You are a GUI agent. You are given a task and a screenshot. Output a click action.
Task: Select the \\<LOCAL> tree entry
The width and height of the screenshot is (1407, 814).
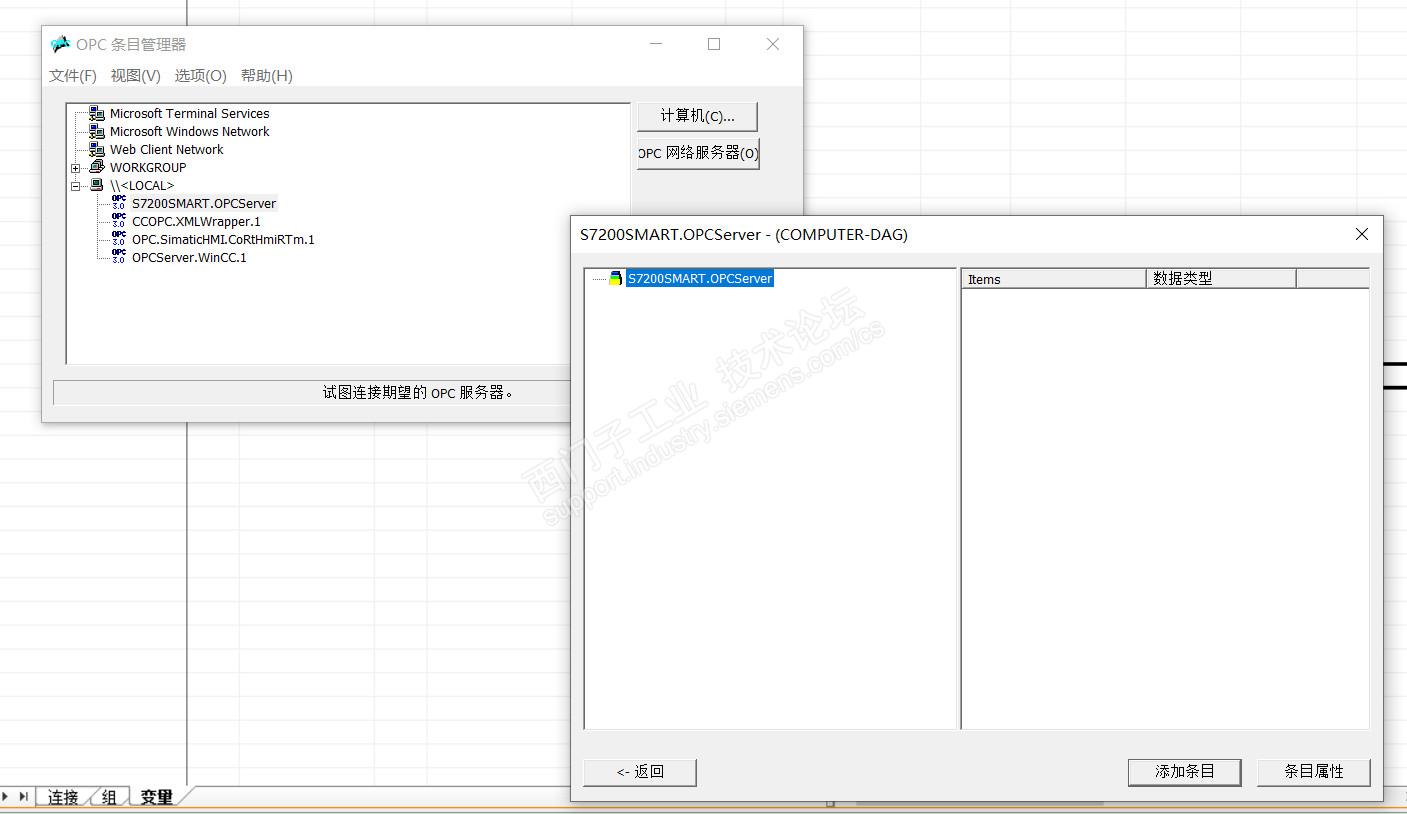142,186
